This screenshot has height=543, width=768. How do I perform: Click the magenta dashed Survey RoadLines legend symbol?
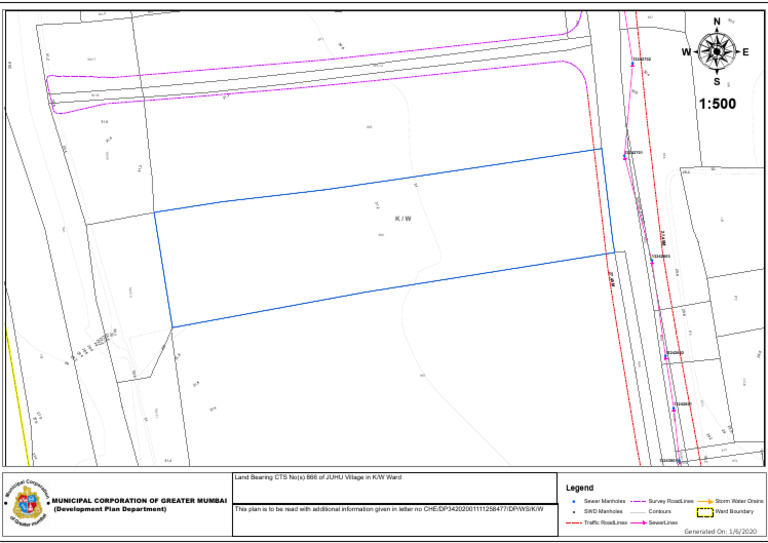tap(638, 501)
